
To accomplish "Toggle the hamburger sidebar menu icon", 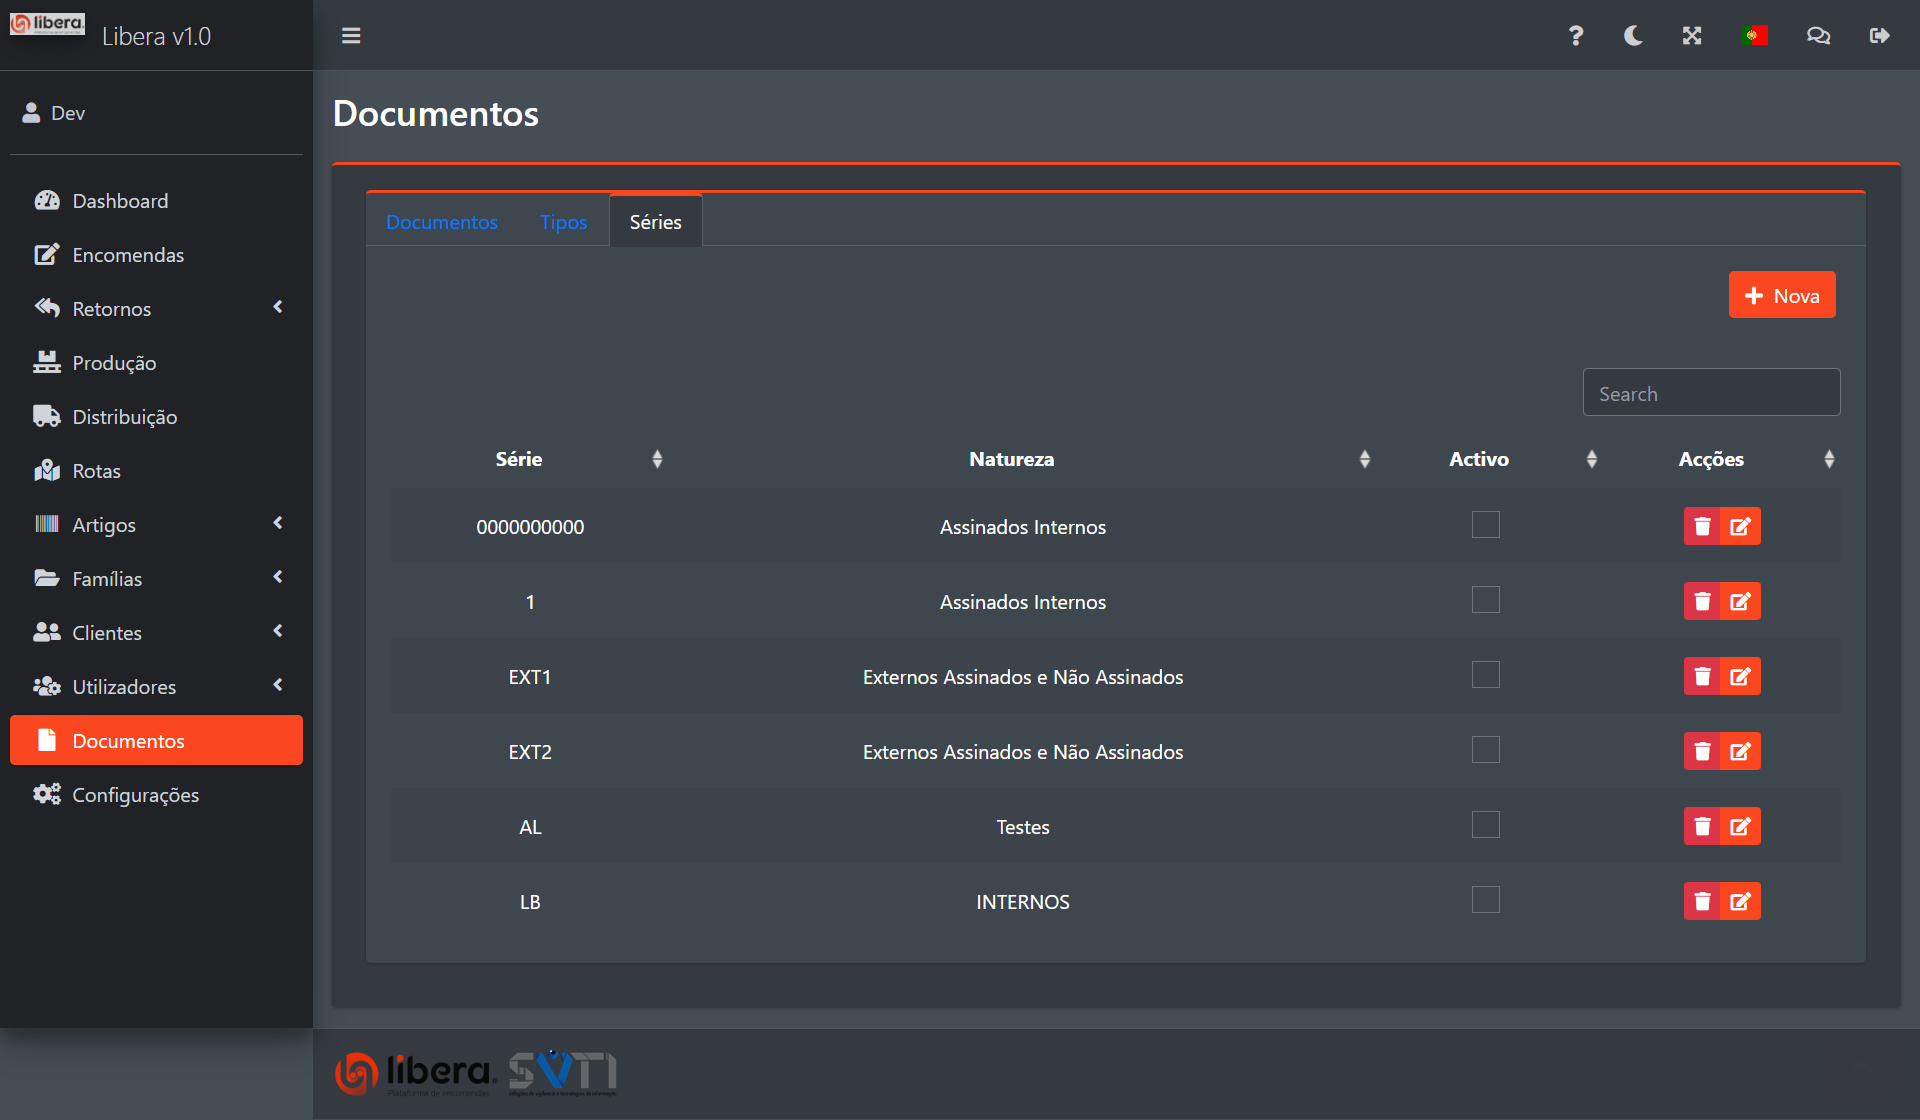I will 351,36.
